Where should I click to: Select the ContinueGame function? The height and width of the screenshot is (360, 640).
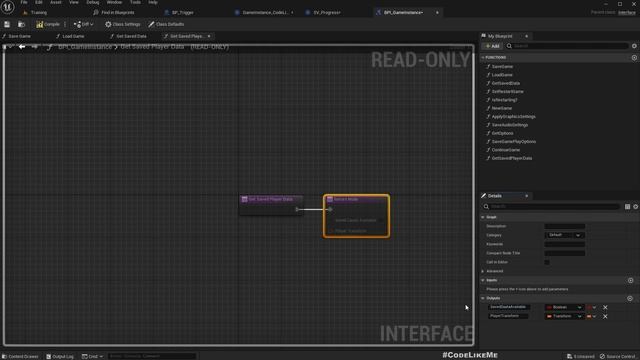506,150
